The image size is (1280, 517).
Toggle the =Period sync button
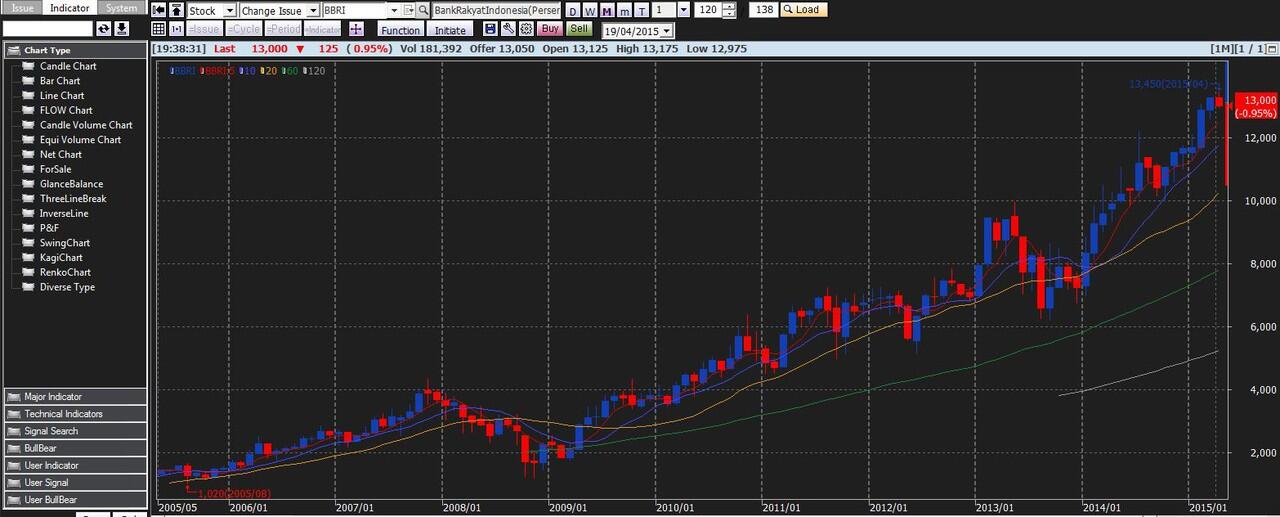(x=283, y=29)
